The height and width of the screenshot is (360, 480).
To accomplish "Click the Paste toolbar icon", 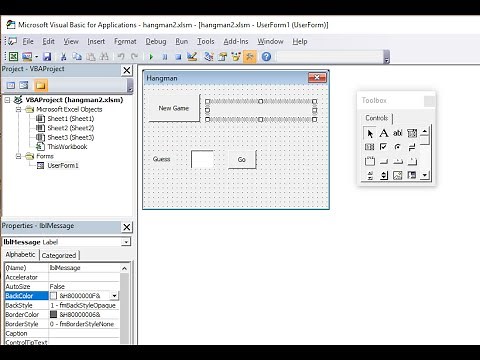I will [91, 57].
